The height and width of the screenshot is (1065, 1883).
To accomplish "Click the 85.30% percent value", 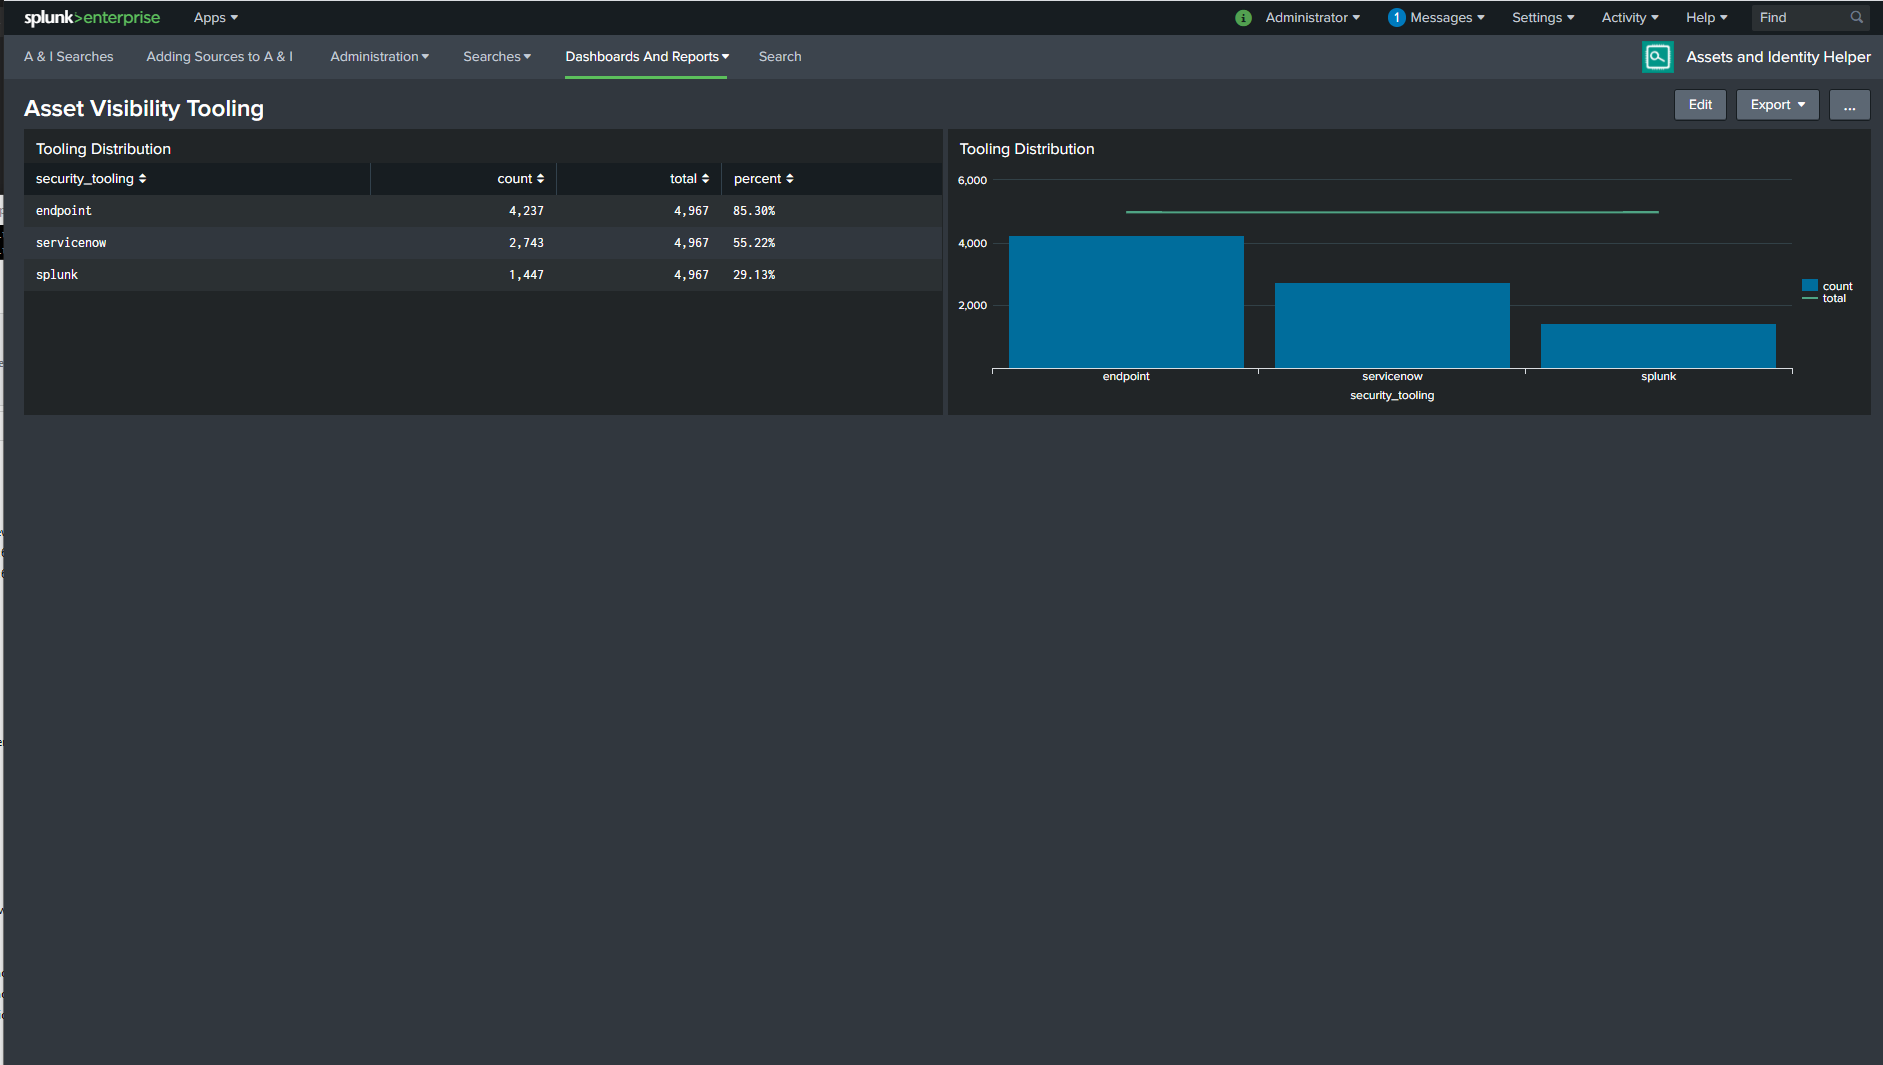I will coord(754,211).
